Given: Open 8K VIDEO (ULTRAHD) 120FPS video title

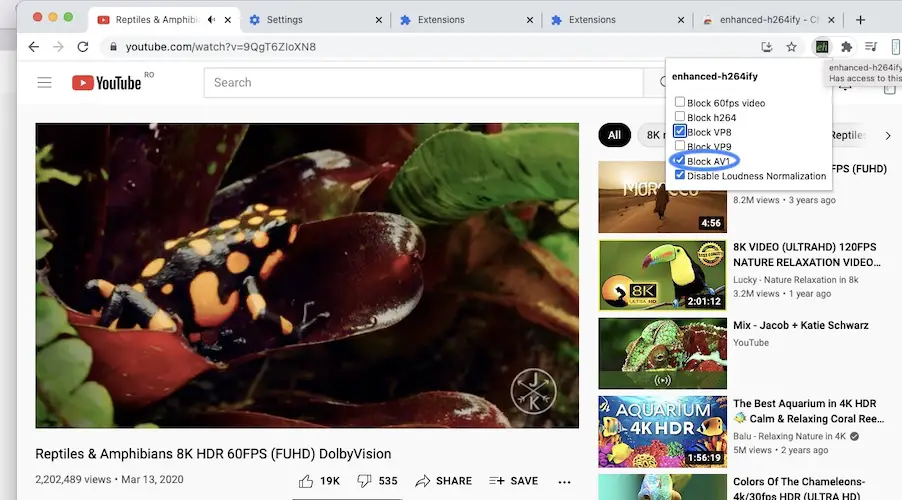Looking at the screenshot, I should (807, 255).
